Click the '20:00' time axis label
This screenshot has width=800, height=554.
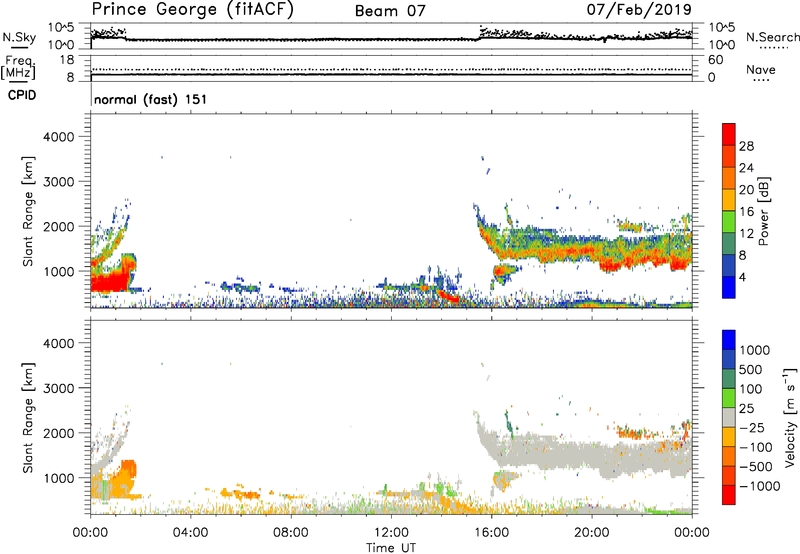pyautogui.click(x=591, y=533)
